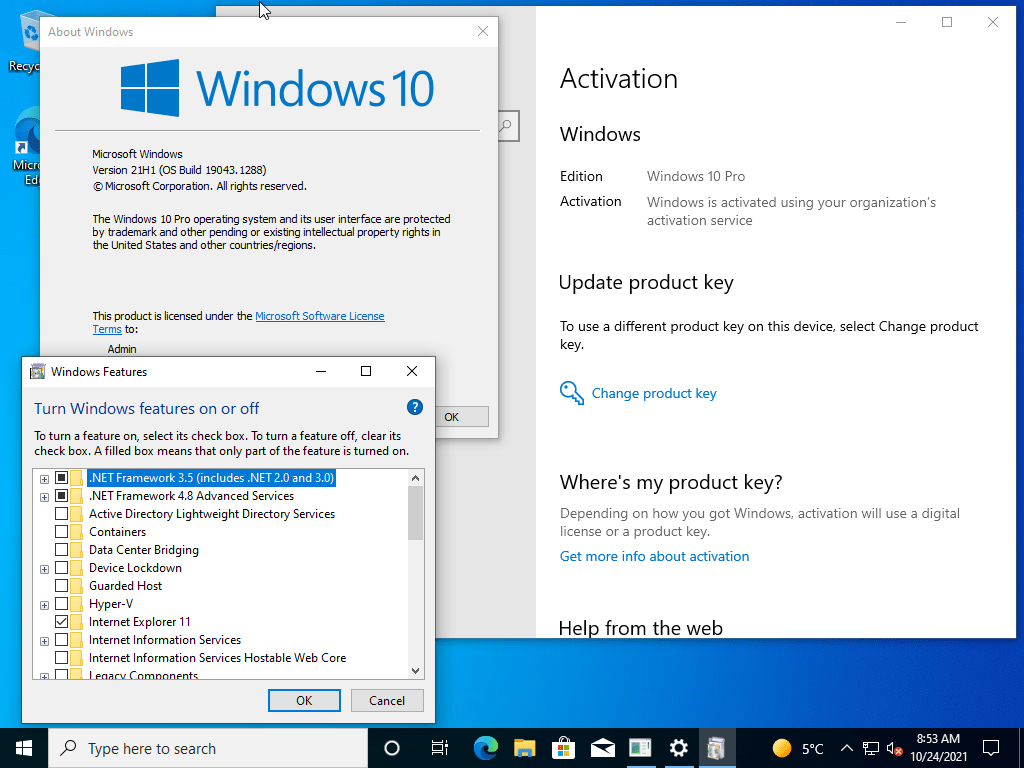Select Guarded Host feature label

click(x=125, y=585)
